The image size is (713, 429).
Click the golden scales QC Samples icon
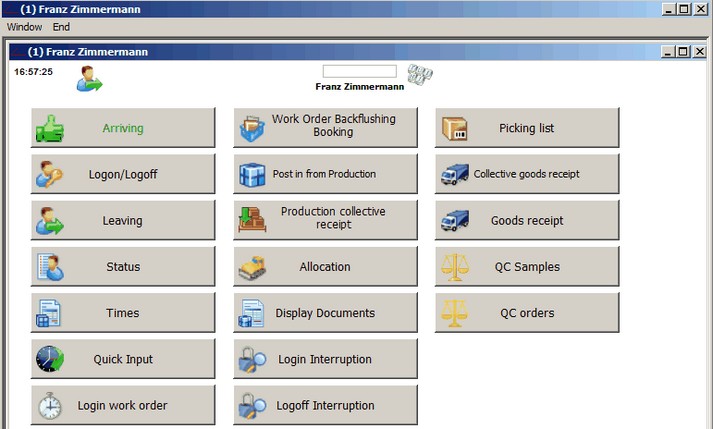click(x=453, y=267)
